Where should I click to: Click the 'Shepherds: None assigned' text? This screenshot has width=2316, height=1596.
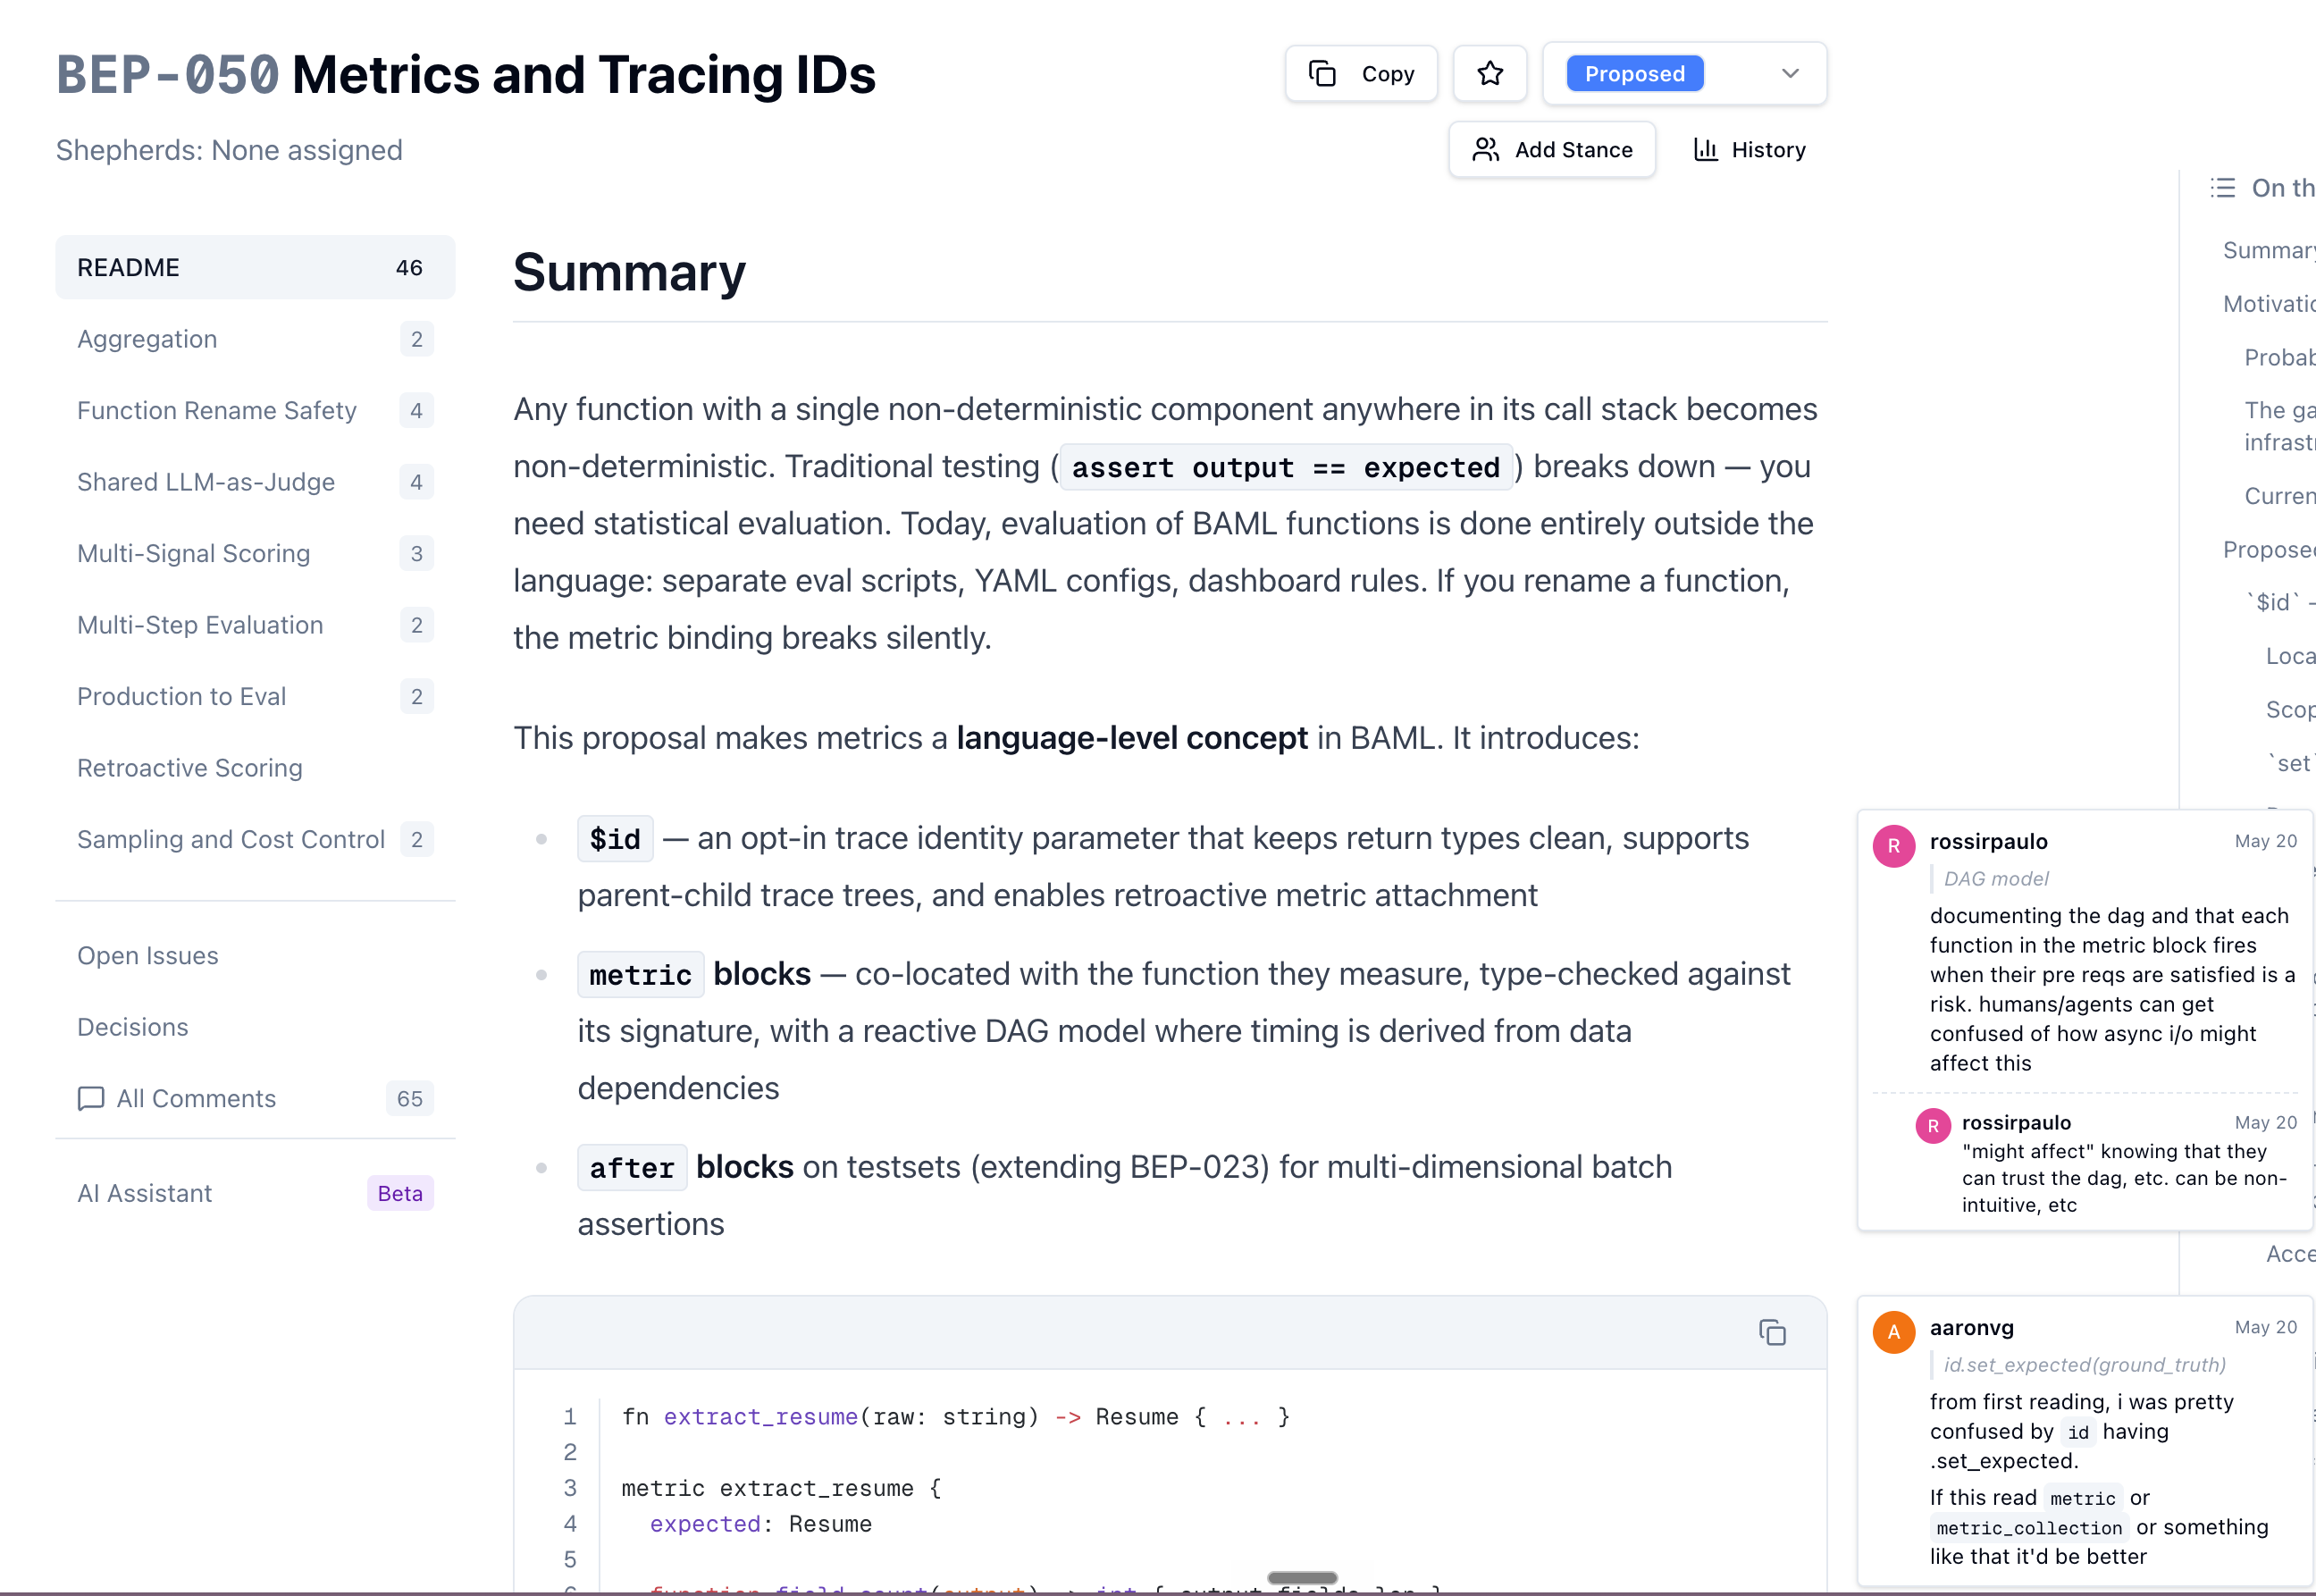click(x=229, y=150)
